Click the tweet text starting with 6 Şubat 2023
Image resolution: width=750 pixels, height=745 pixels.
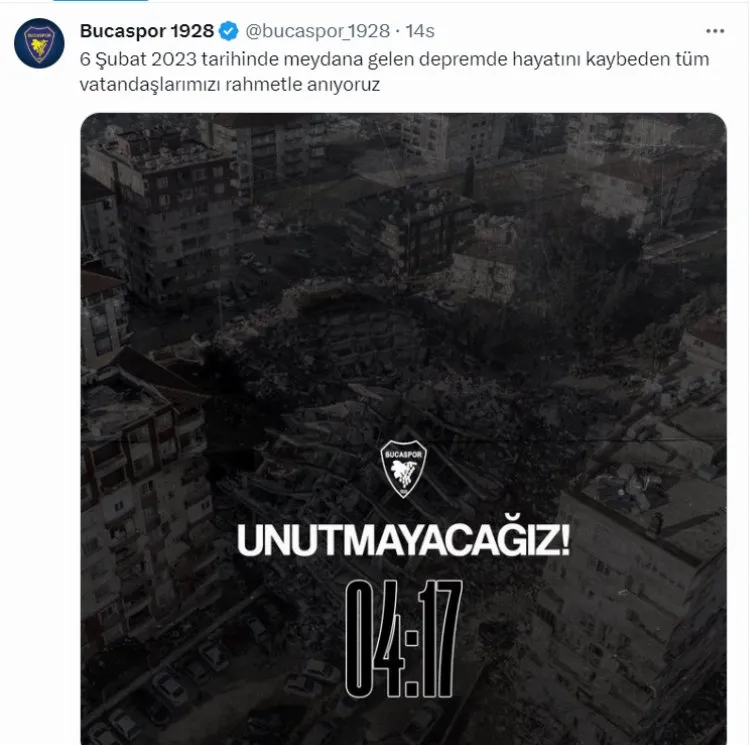point(394,72)
